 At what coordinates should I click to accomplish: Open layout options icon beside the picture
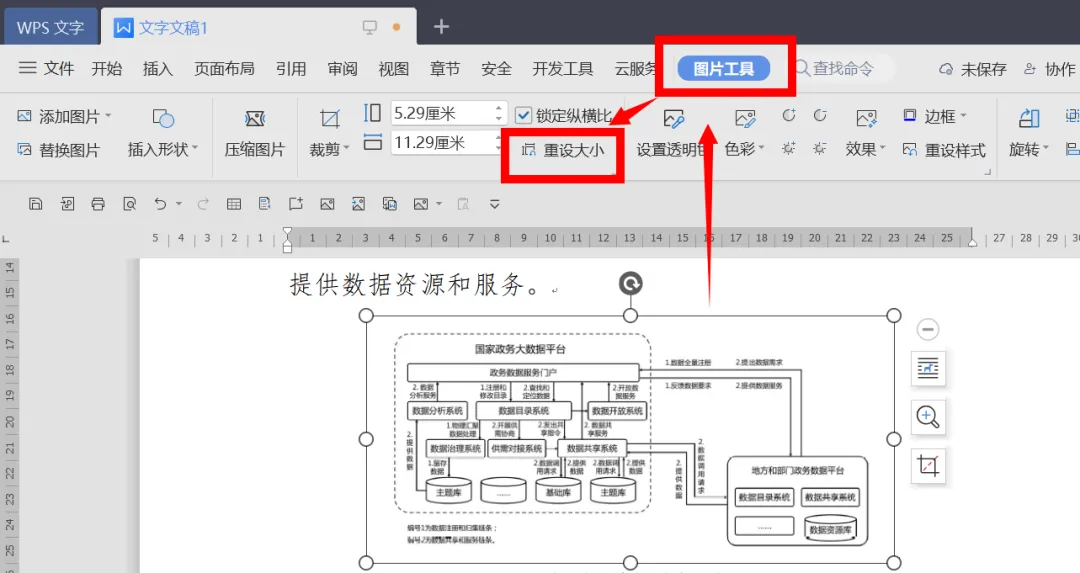point(928,368)
